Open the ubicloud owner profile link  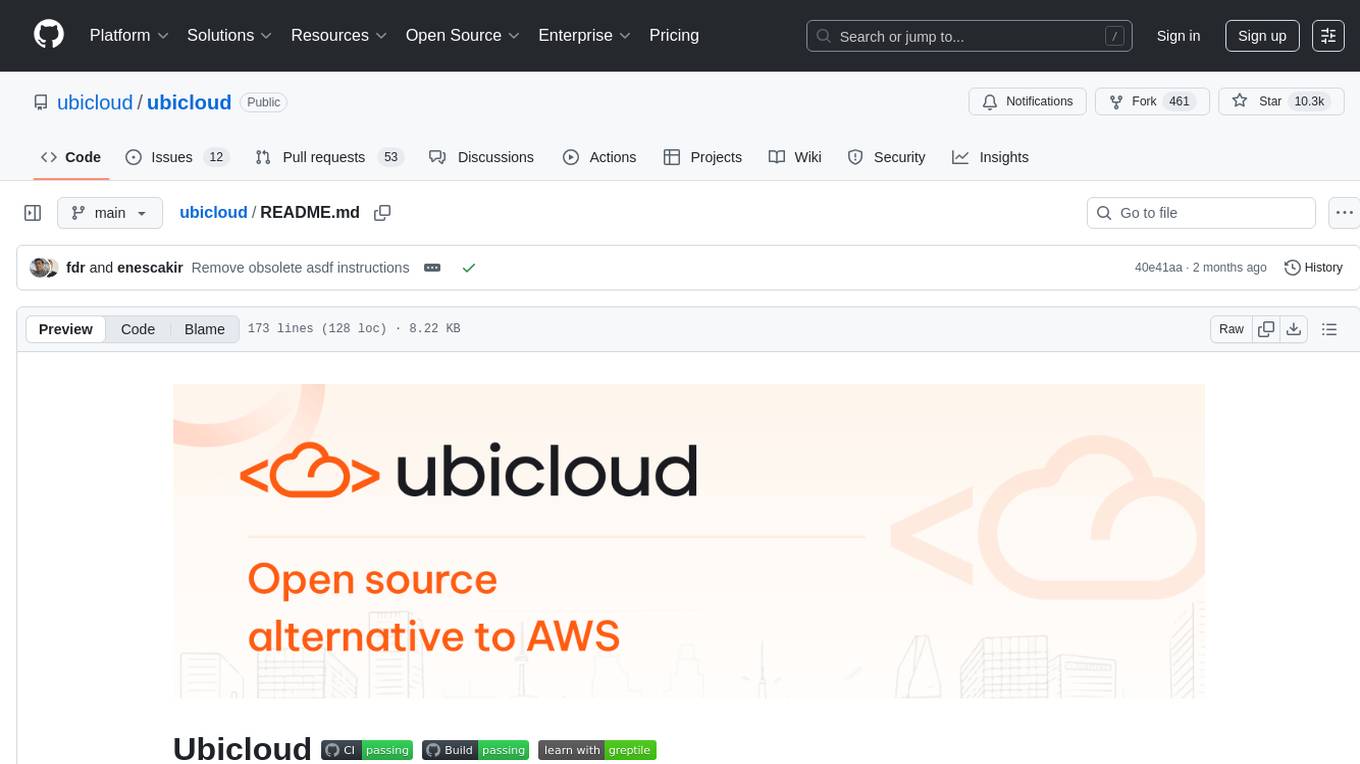[x=95, y=102]
